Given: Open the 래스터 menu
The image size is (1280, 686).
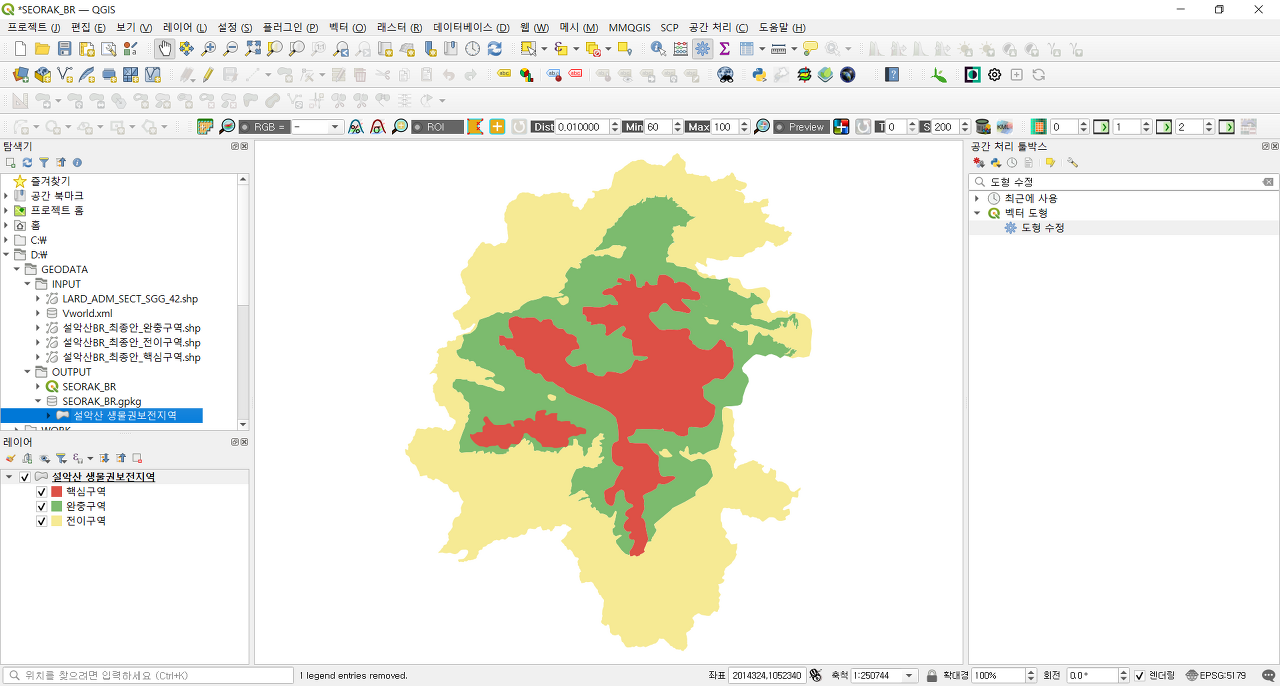Looking at the screenshot, I should coord(399,27).
